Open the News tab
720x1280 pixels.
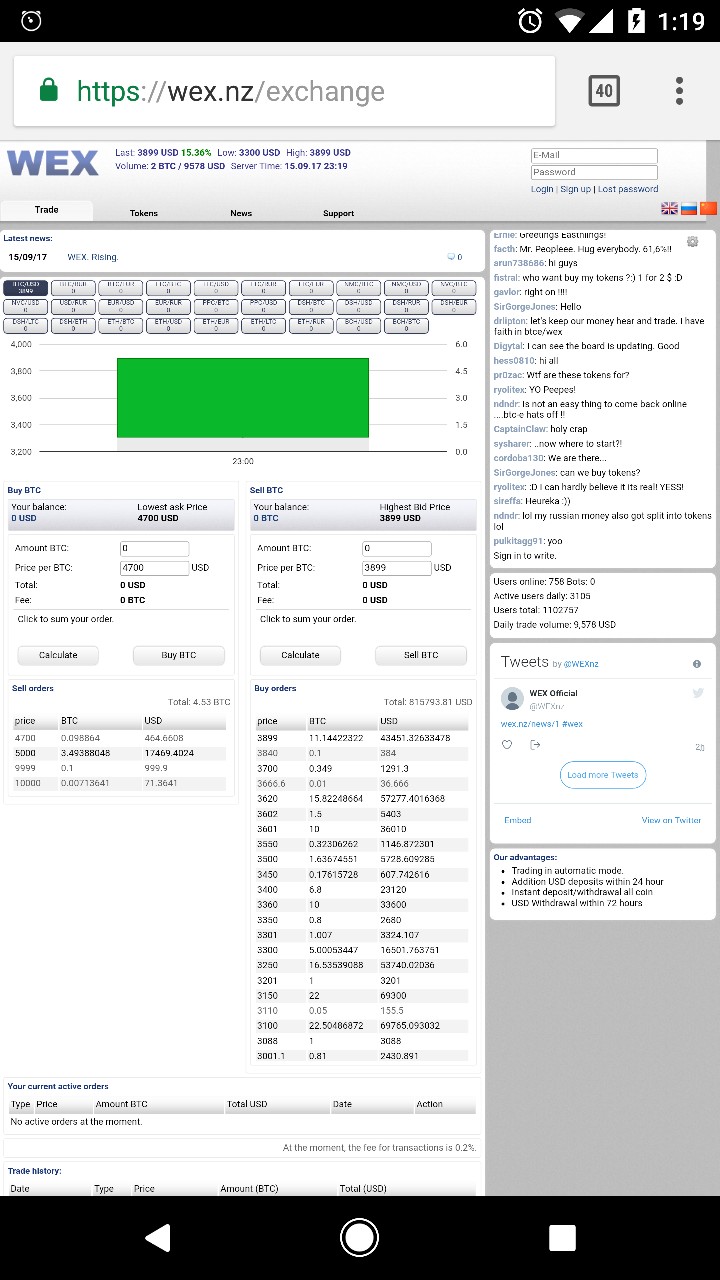pos(241,213)
